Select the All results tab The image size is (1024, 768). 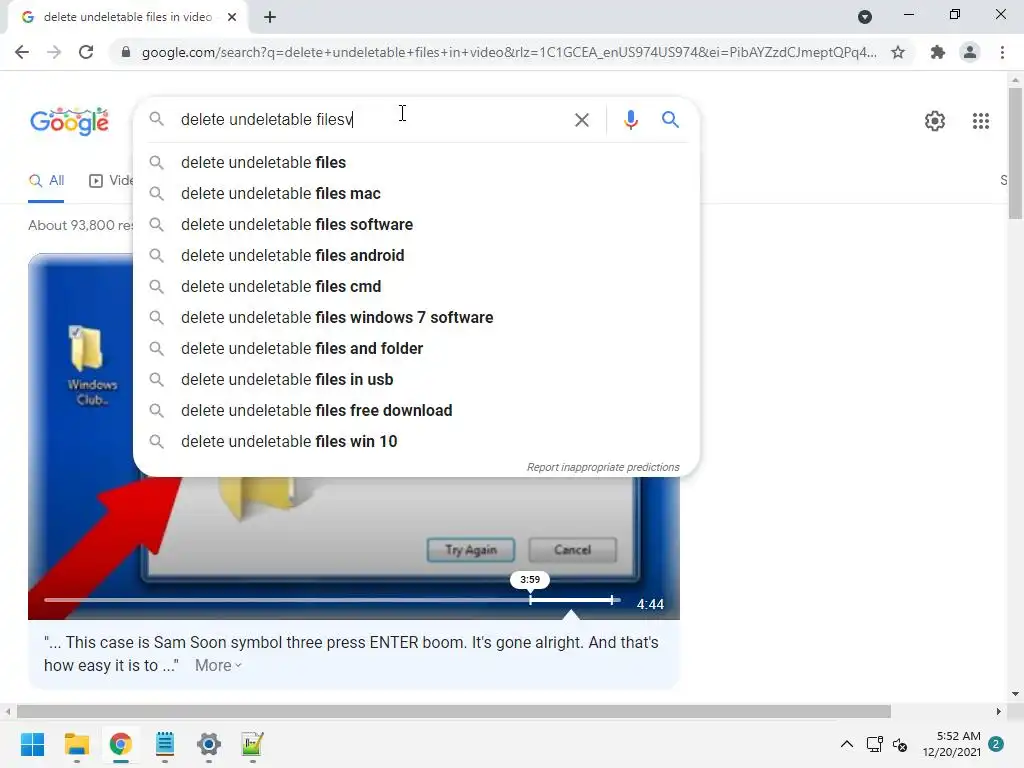pyautogui.click(x=46, y=181)
